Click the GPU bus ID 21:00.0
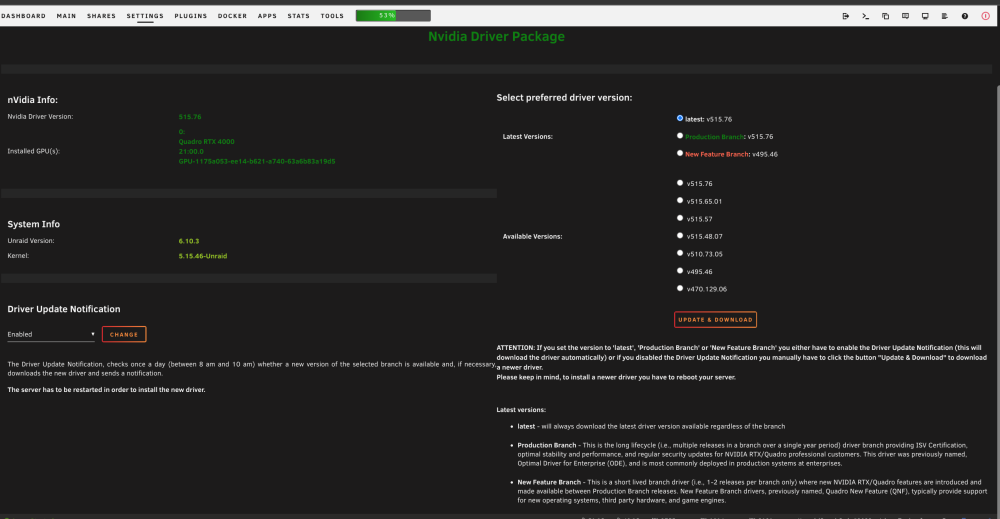The height and width of the screenshot is (519, 1000). [x=191, y=152]
